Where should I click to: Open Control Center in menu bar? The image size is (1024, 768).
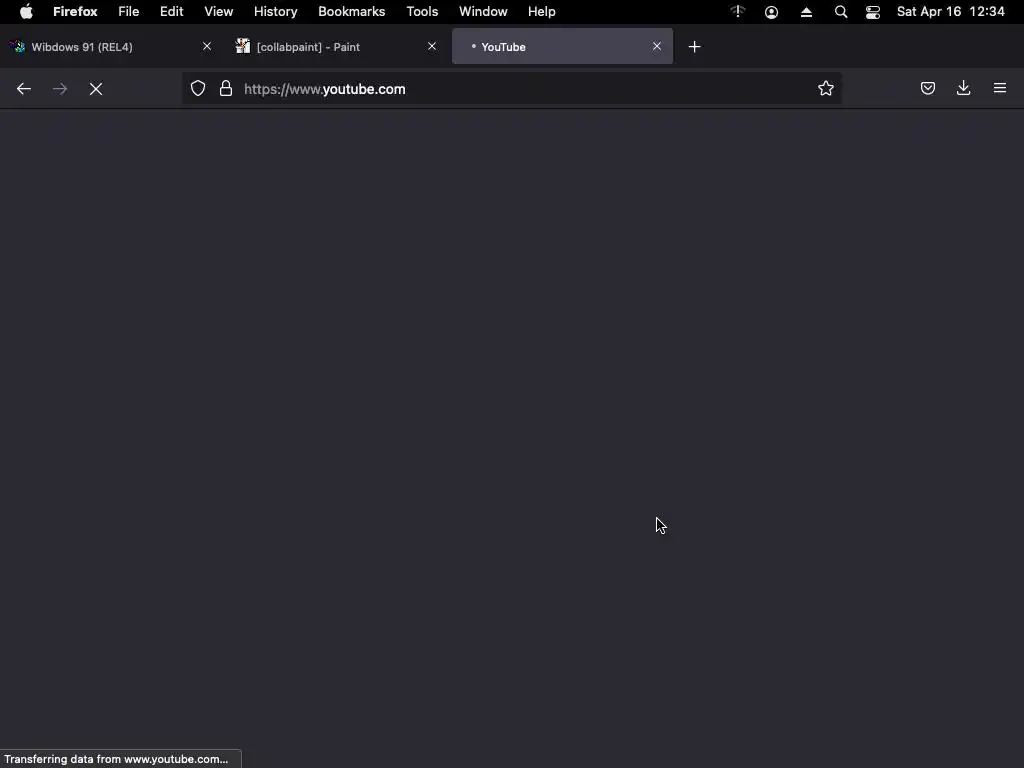click(x=873, y=12)
